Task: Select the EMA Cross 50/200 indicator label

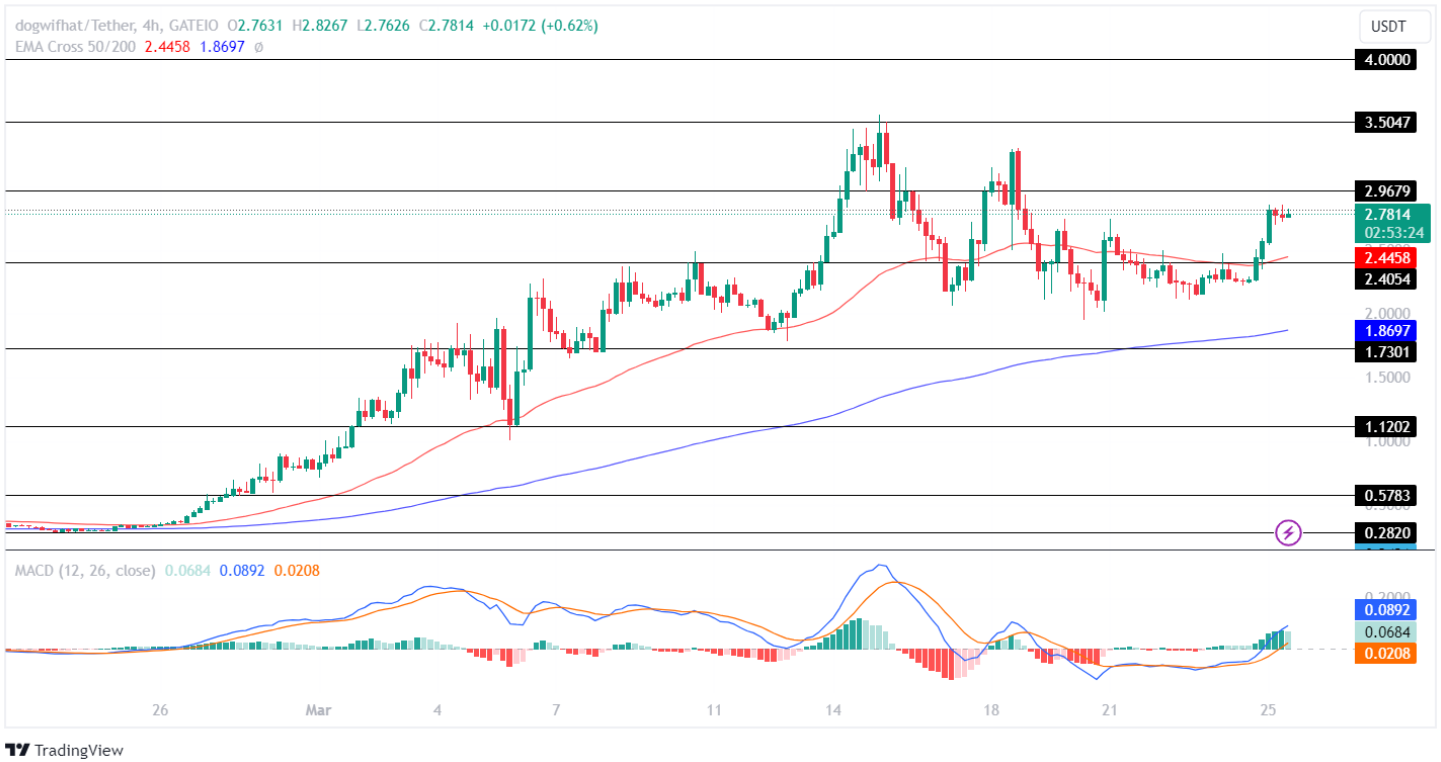Action: click(75, 46)
